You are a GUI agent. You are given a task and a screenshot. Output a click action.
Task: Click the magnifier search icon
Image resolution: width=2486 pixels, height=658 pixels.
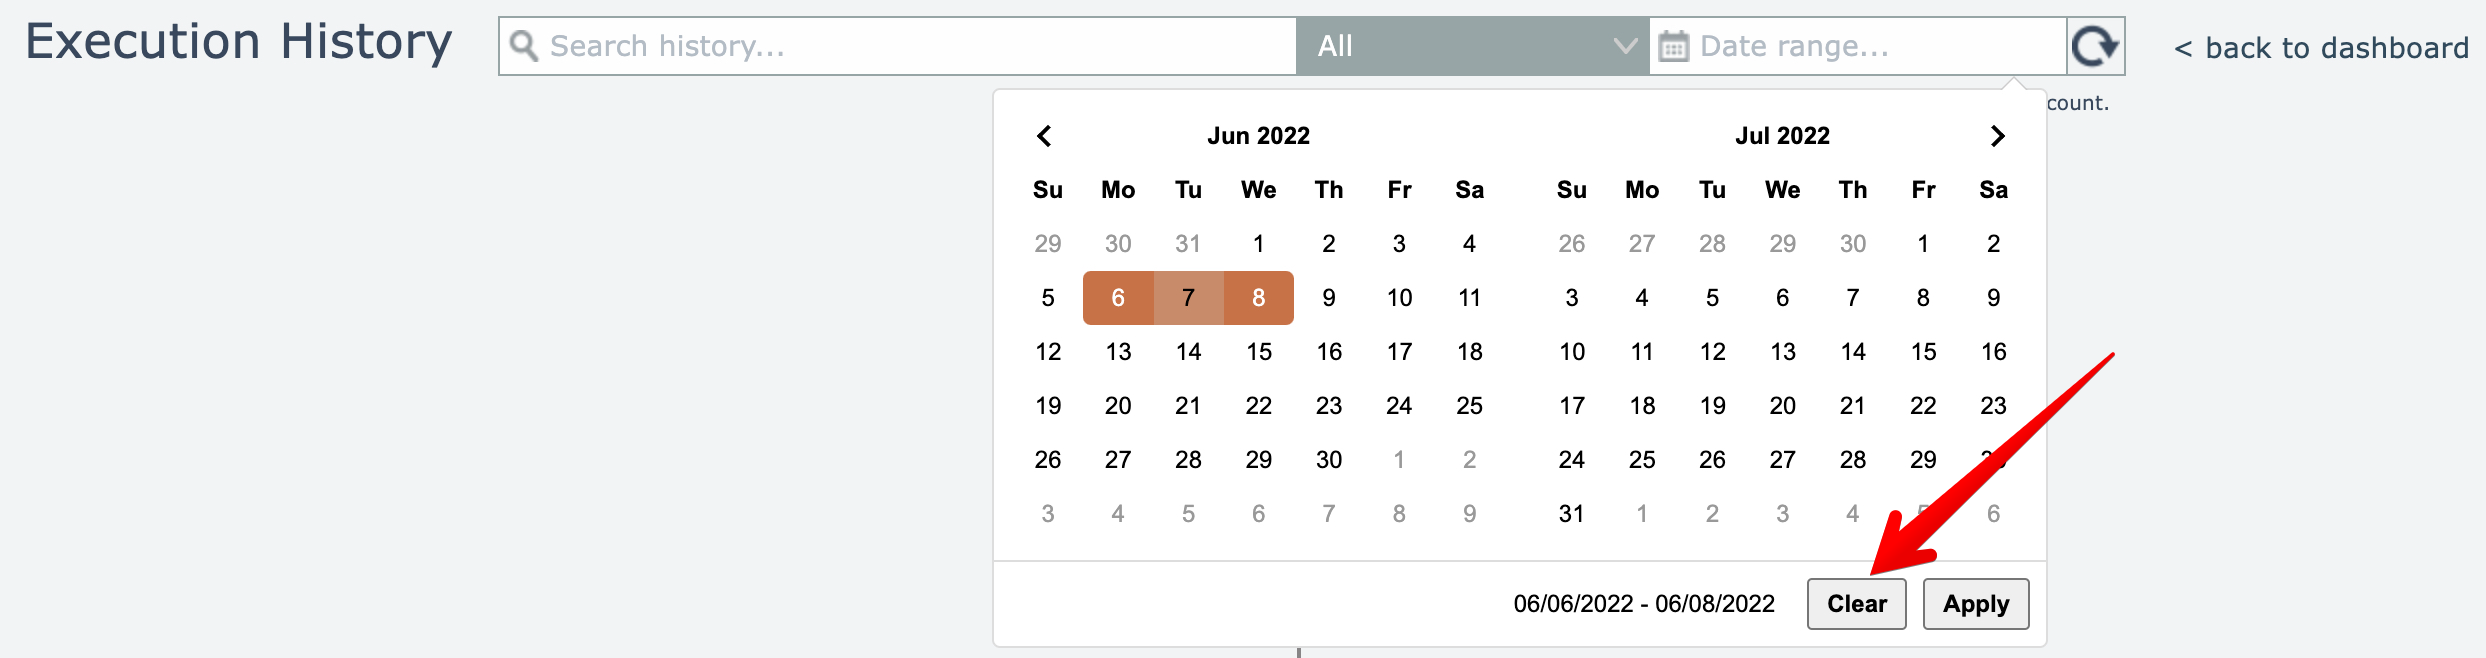[523, 46]
